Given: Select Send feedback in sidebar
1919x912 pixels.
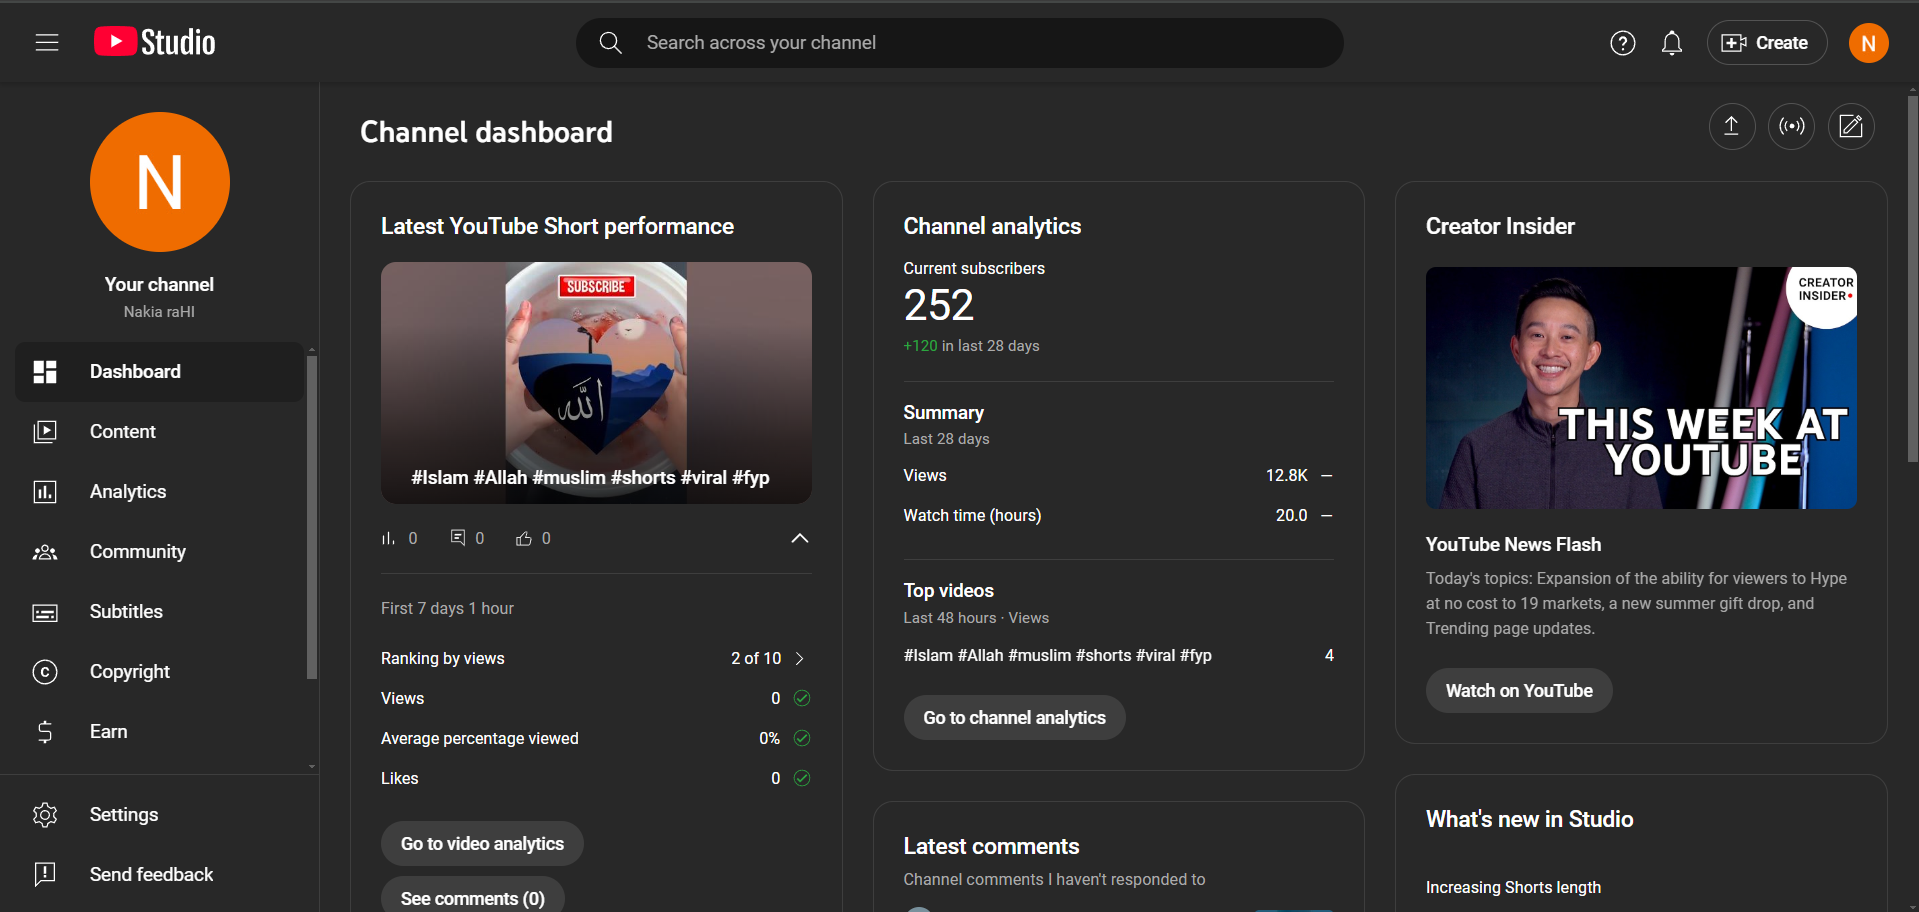Looking at the screenshot, I should [x=159, y=874].
